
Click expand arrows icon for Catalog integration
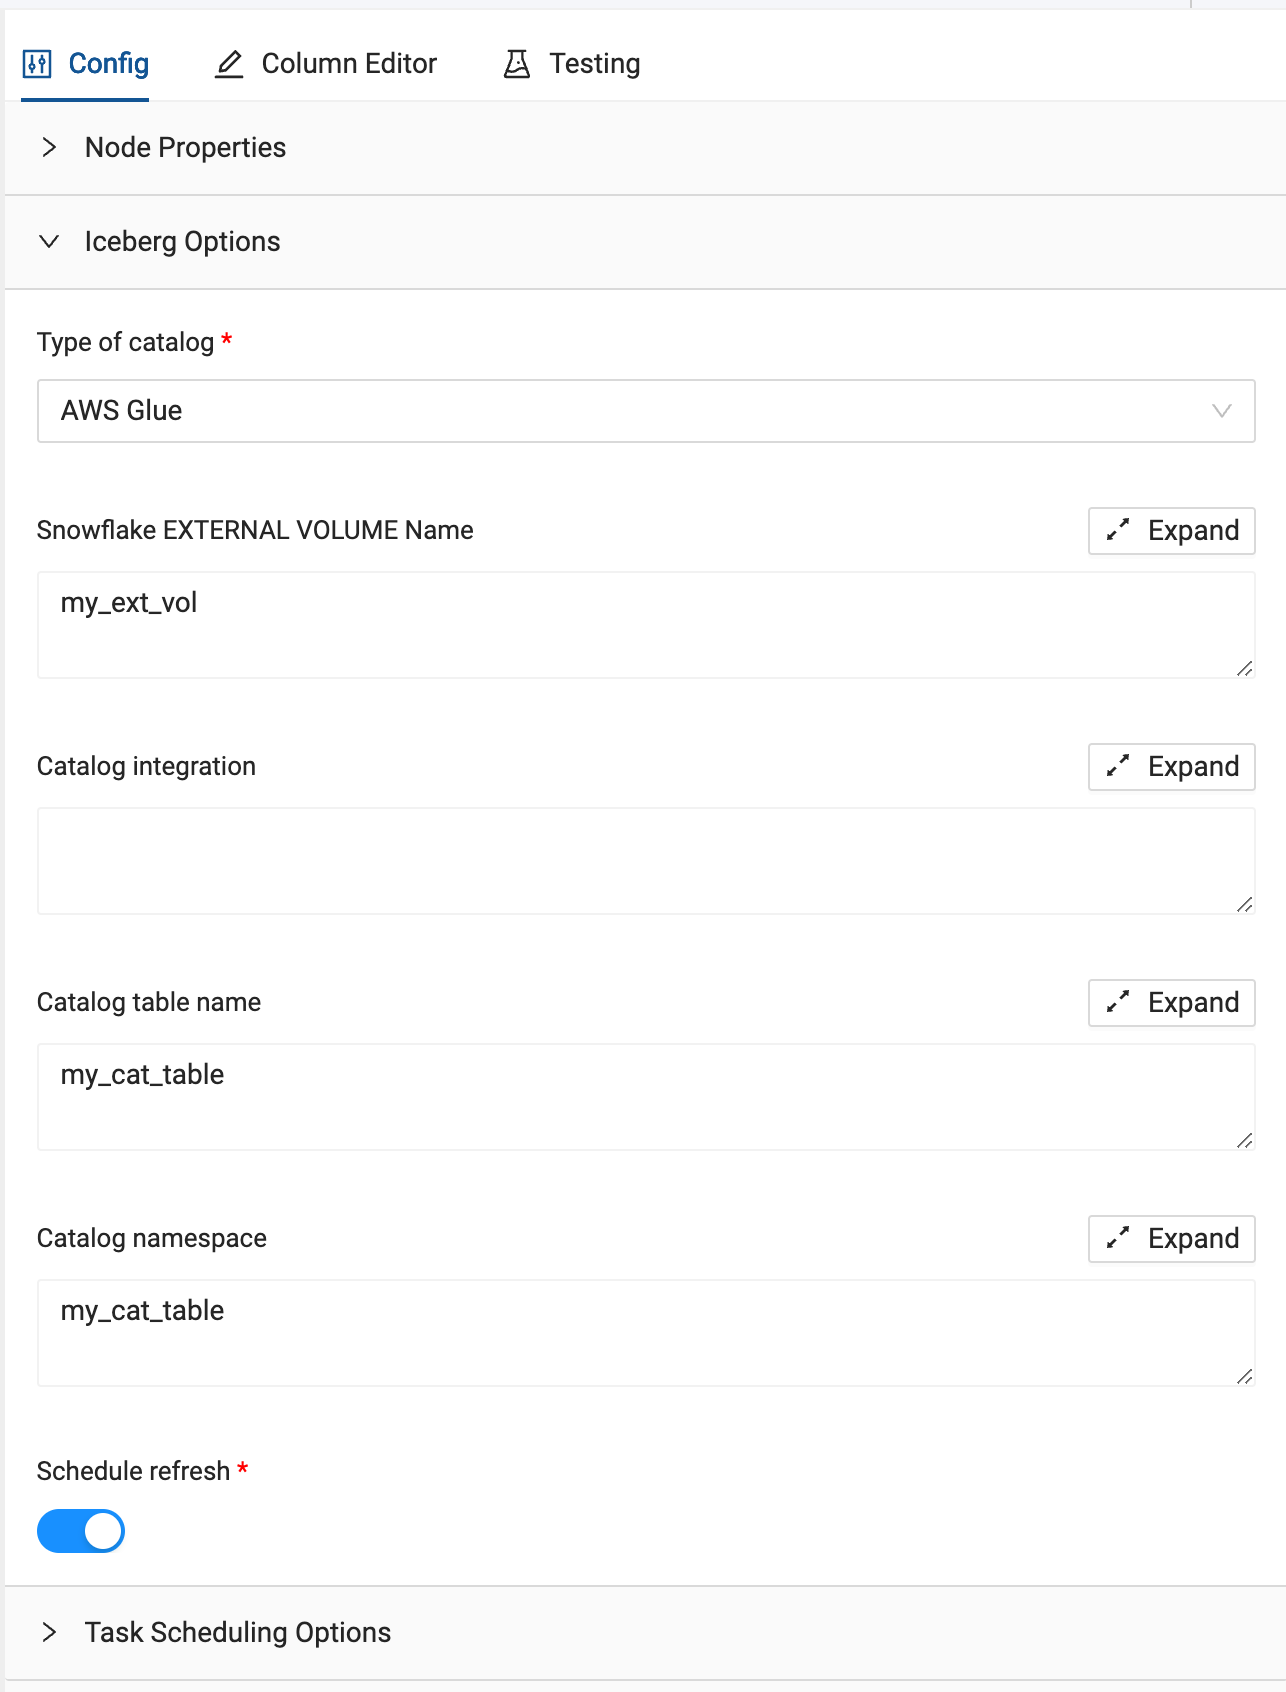pos(1118,766)
